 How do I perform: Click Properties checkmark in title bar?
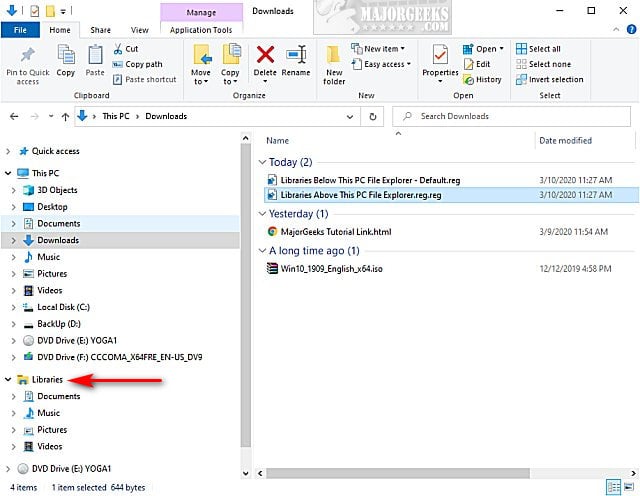pos(35,11)
